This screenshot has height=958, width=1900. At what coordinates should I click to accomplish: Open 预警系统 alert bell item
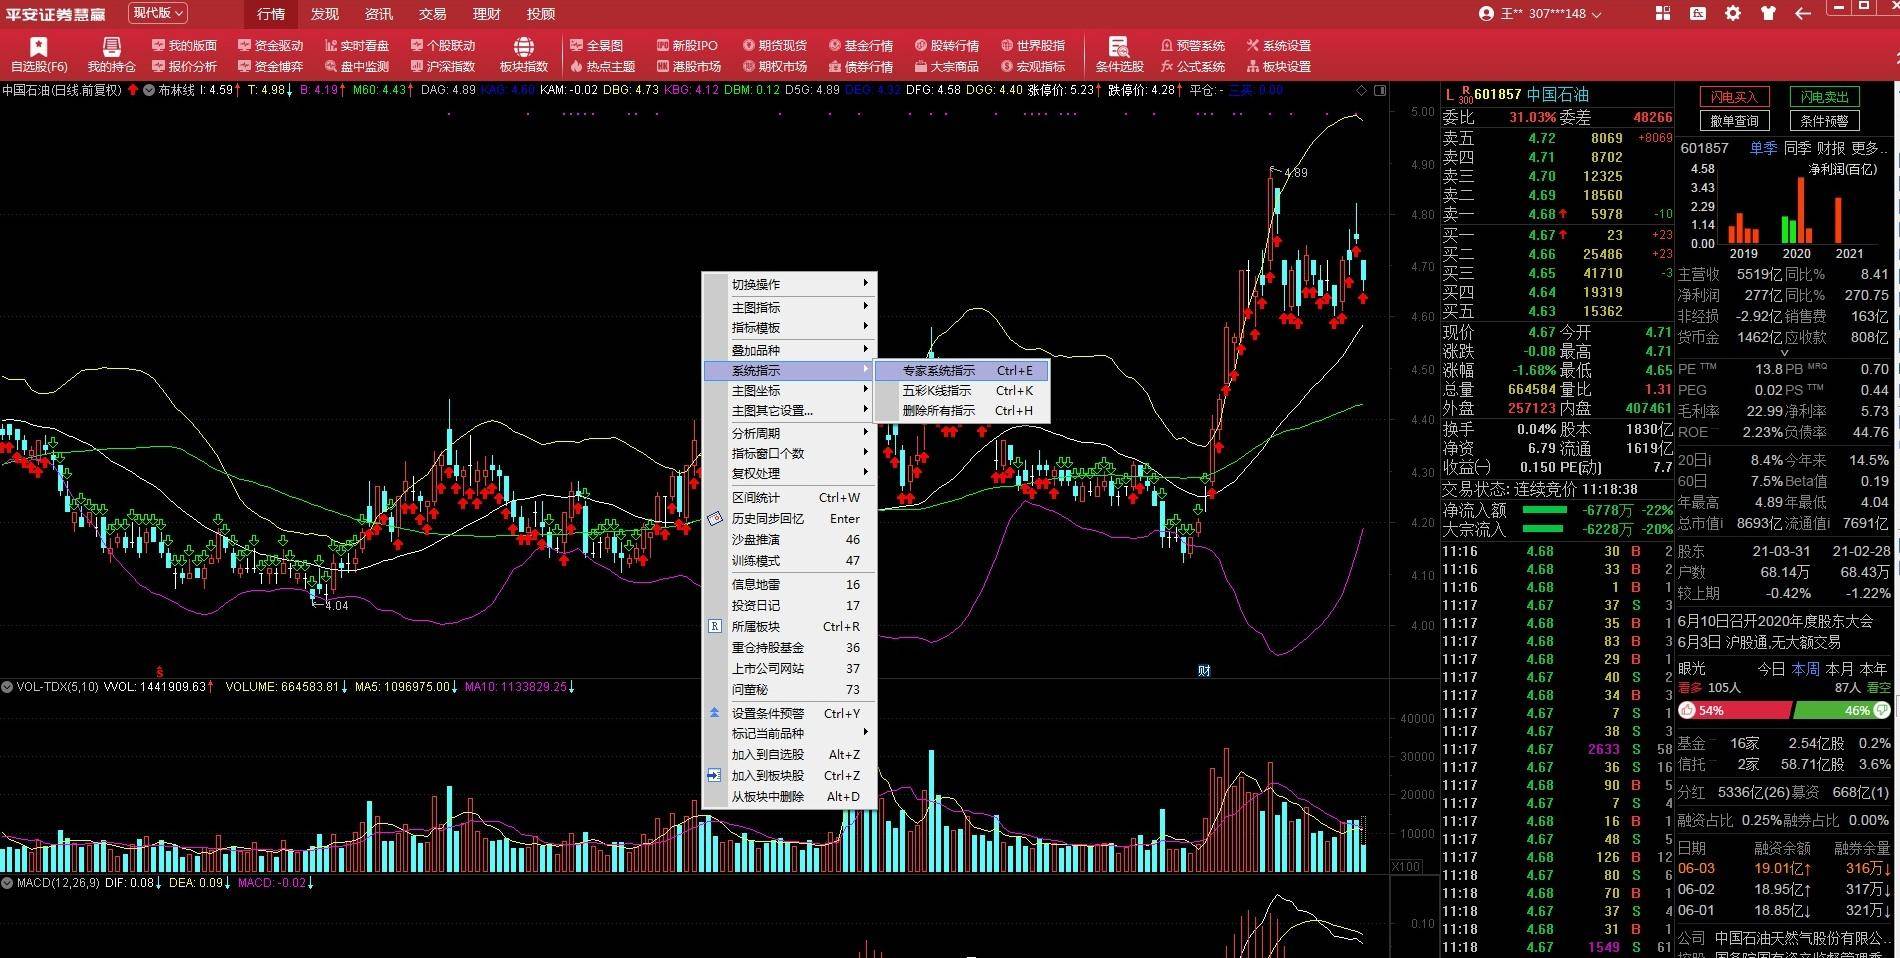click(1192, 45)
